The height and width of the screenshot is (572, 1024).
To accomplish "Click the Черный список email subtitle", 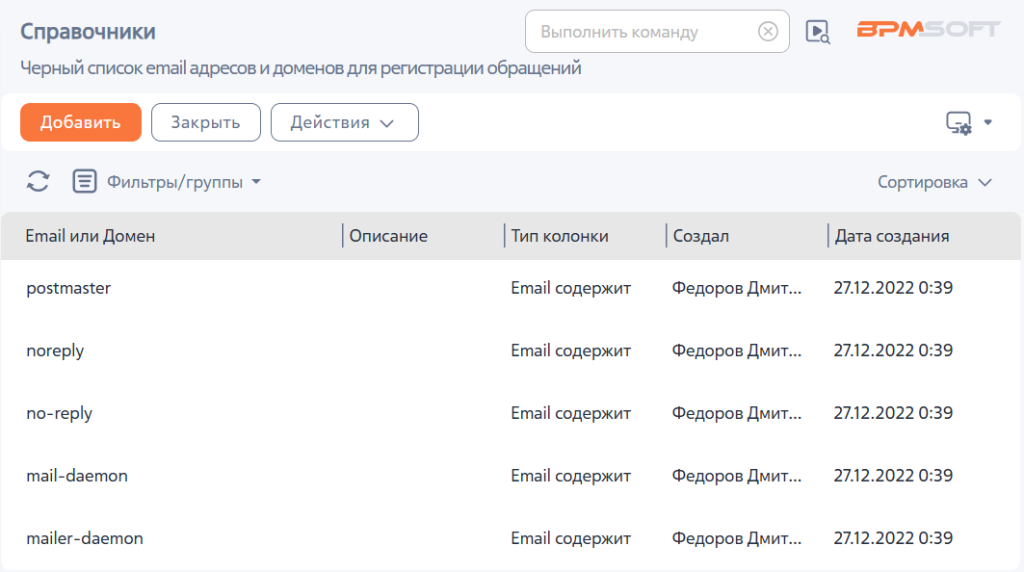I will tap(300, 68).
